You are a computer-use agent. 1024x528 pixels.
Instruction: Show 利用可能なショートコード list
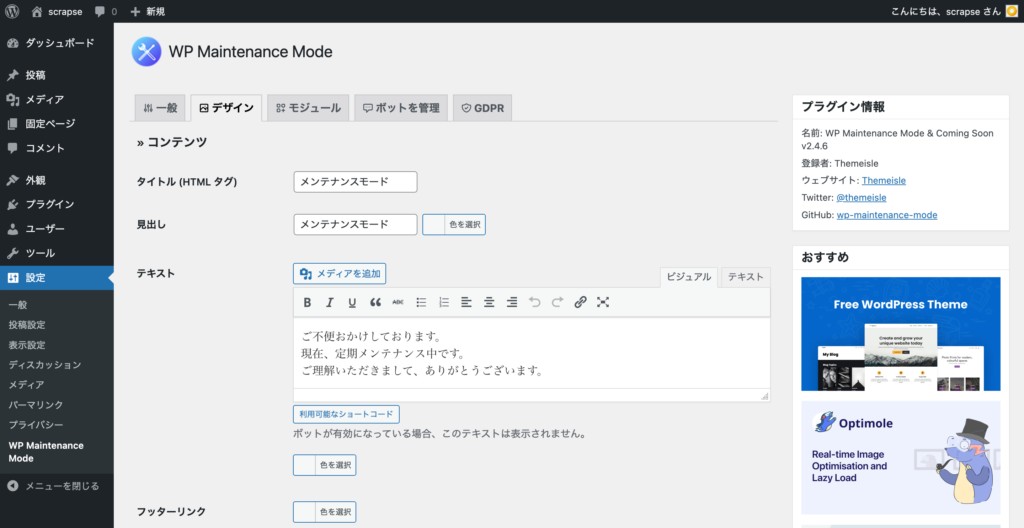pyautogui.click(x=346, y=414)
